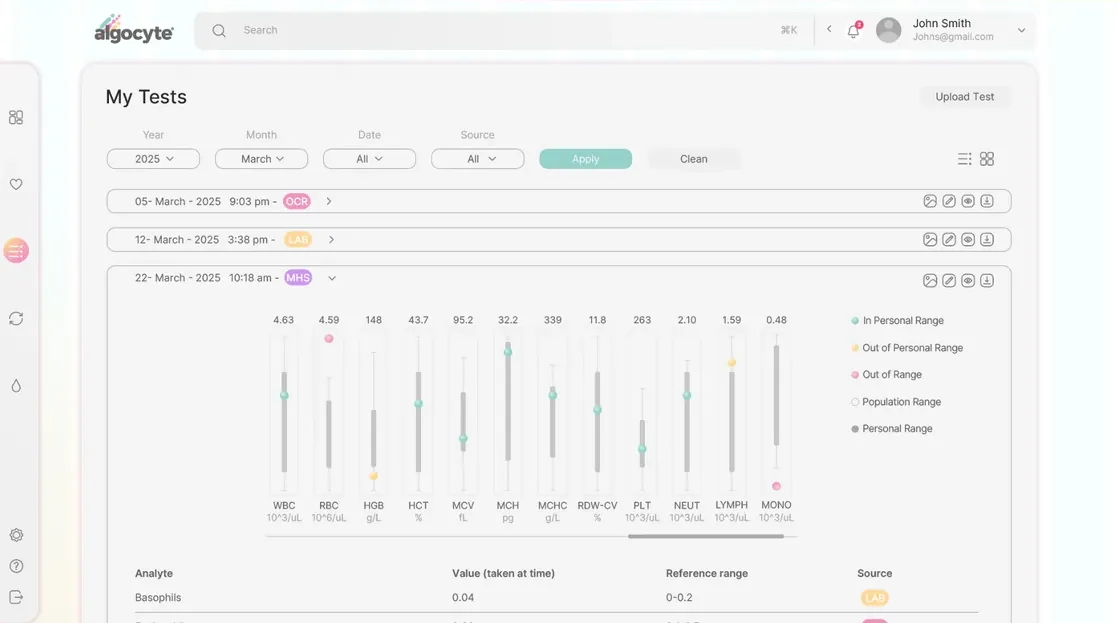Click the OCR source tag
The image size is (1118, 623).
[297, 202]
